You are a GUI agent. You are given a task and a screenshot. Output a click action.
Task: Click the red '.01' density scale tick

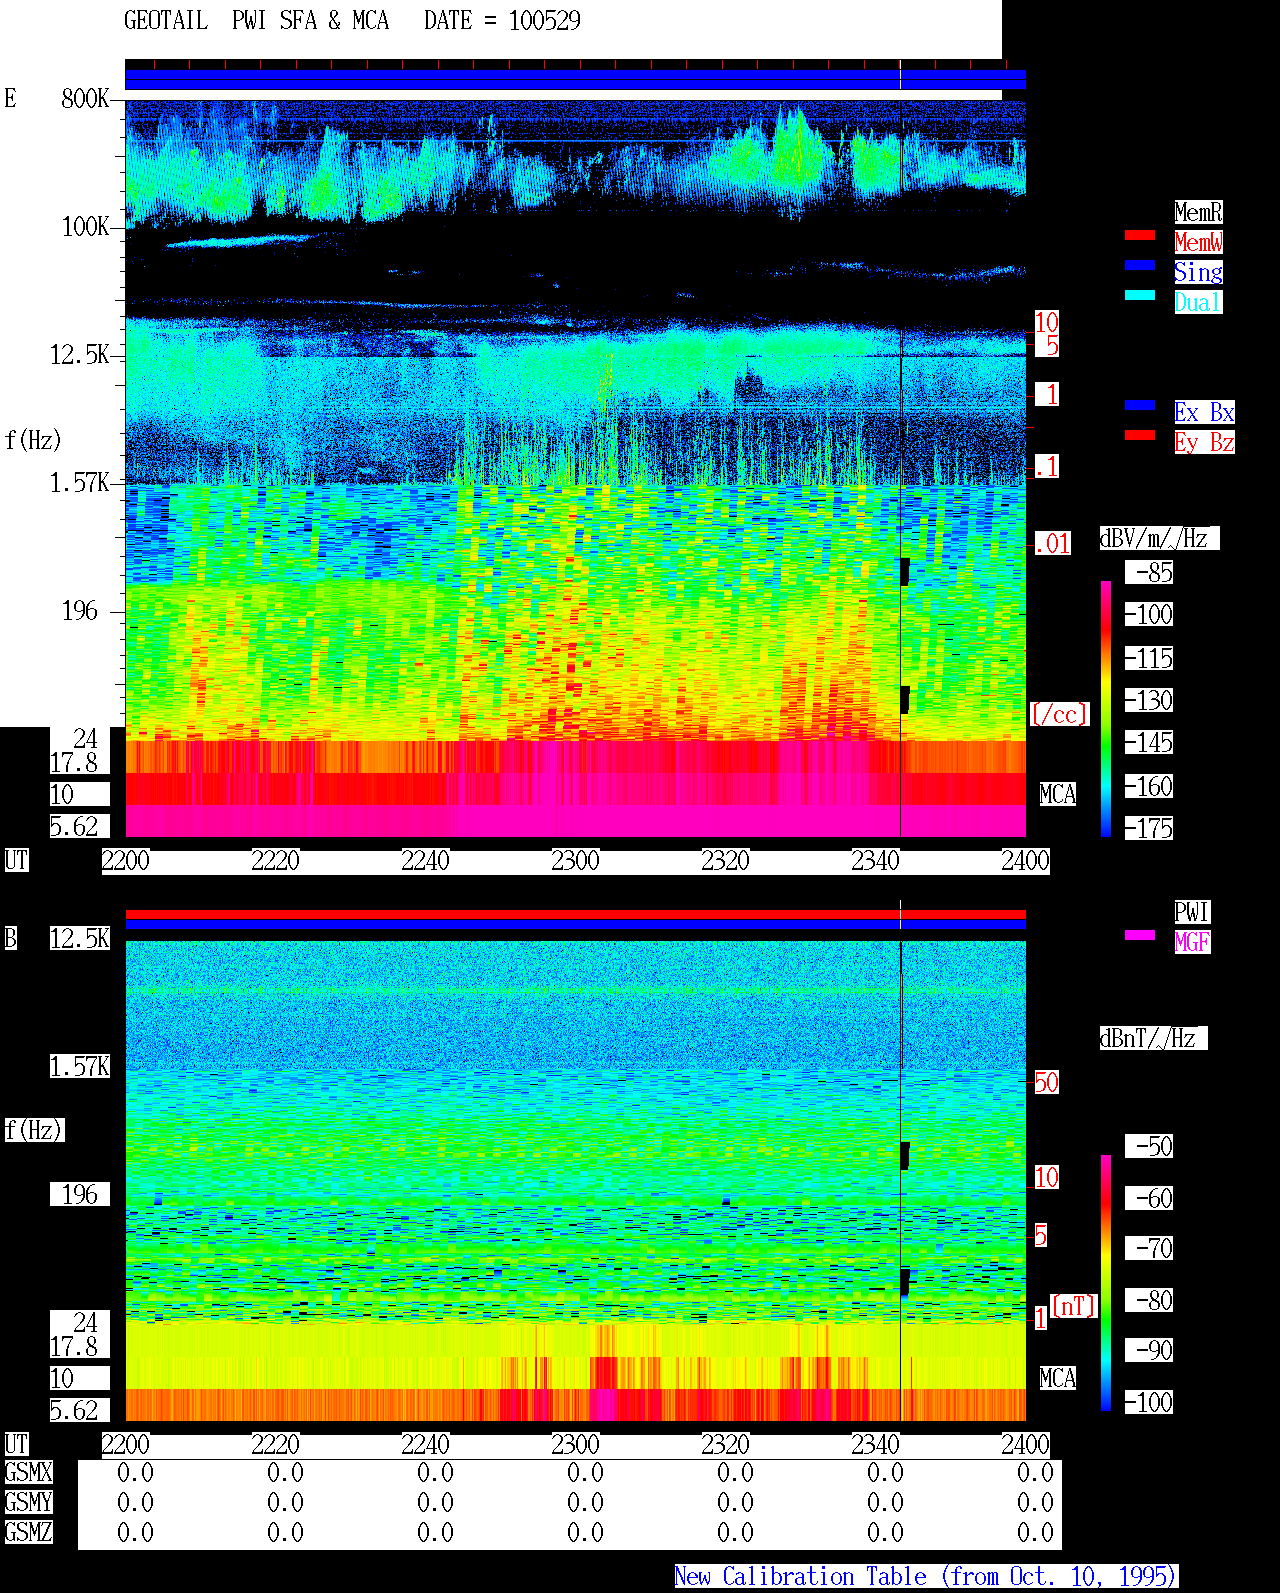pos(1053,544)
